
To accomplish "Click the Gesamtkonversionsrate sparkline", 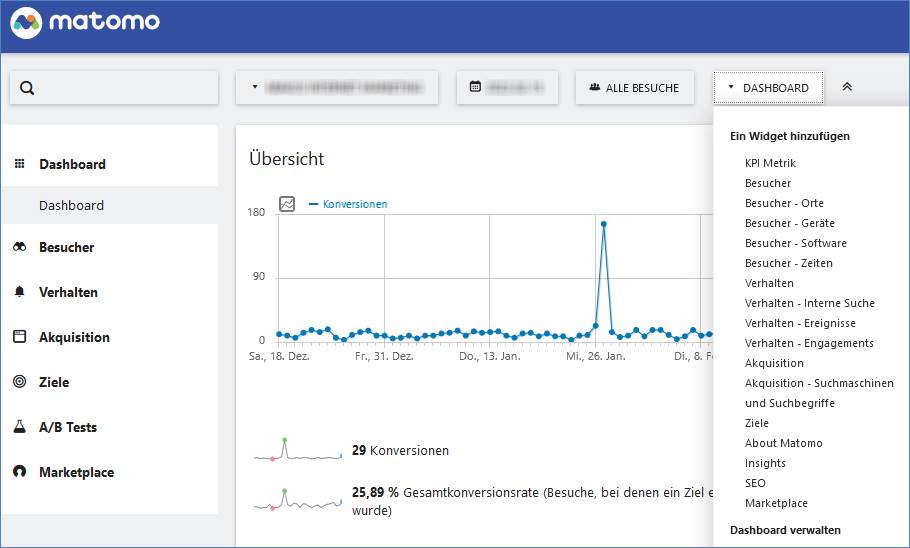I will pos(298,500).
